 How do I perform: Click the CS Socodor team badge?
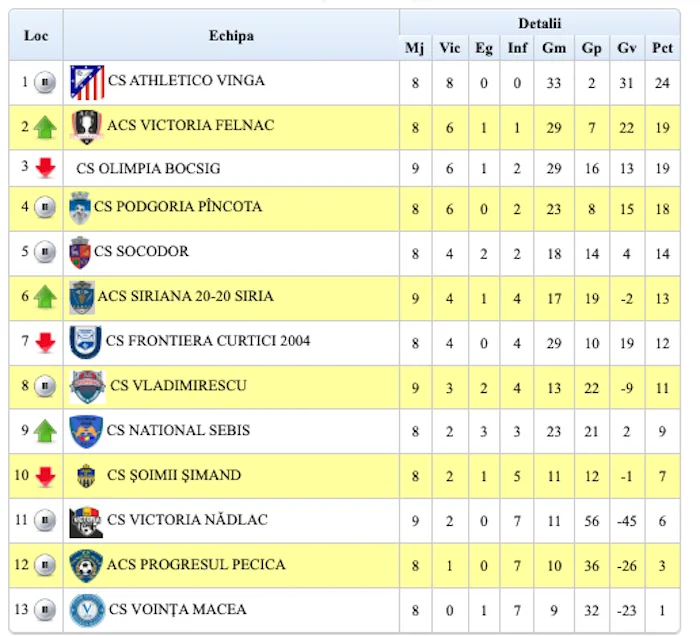[x=80, y=252]
